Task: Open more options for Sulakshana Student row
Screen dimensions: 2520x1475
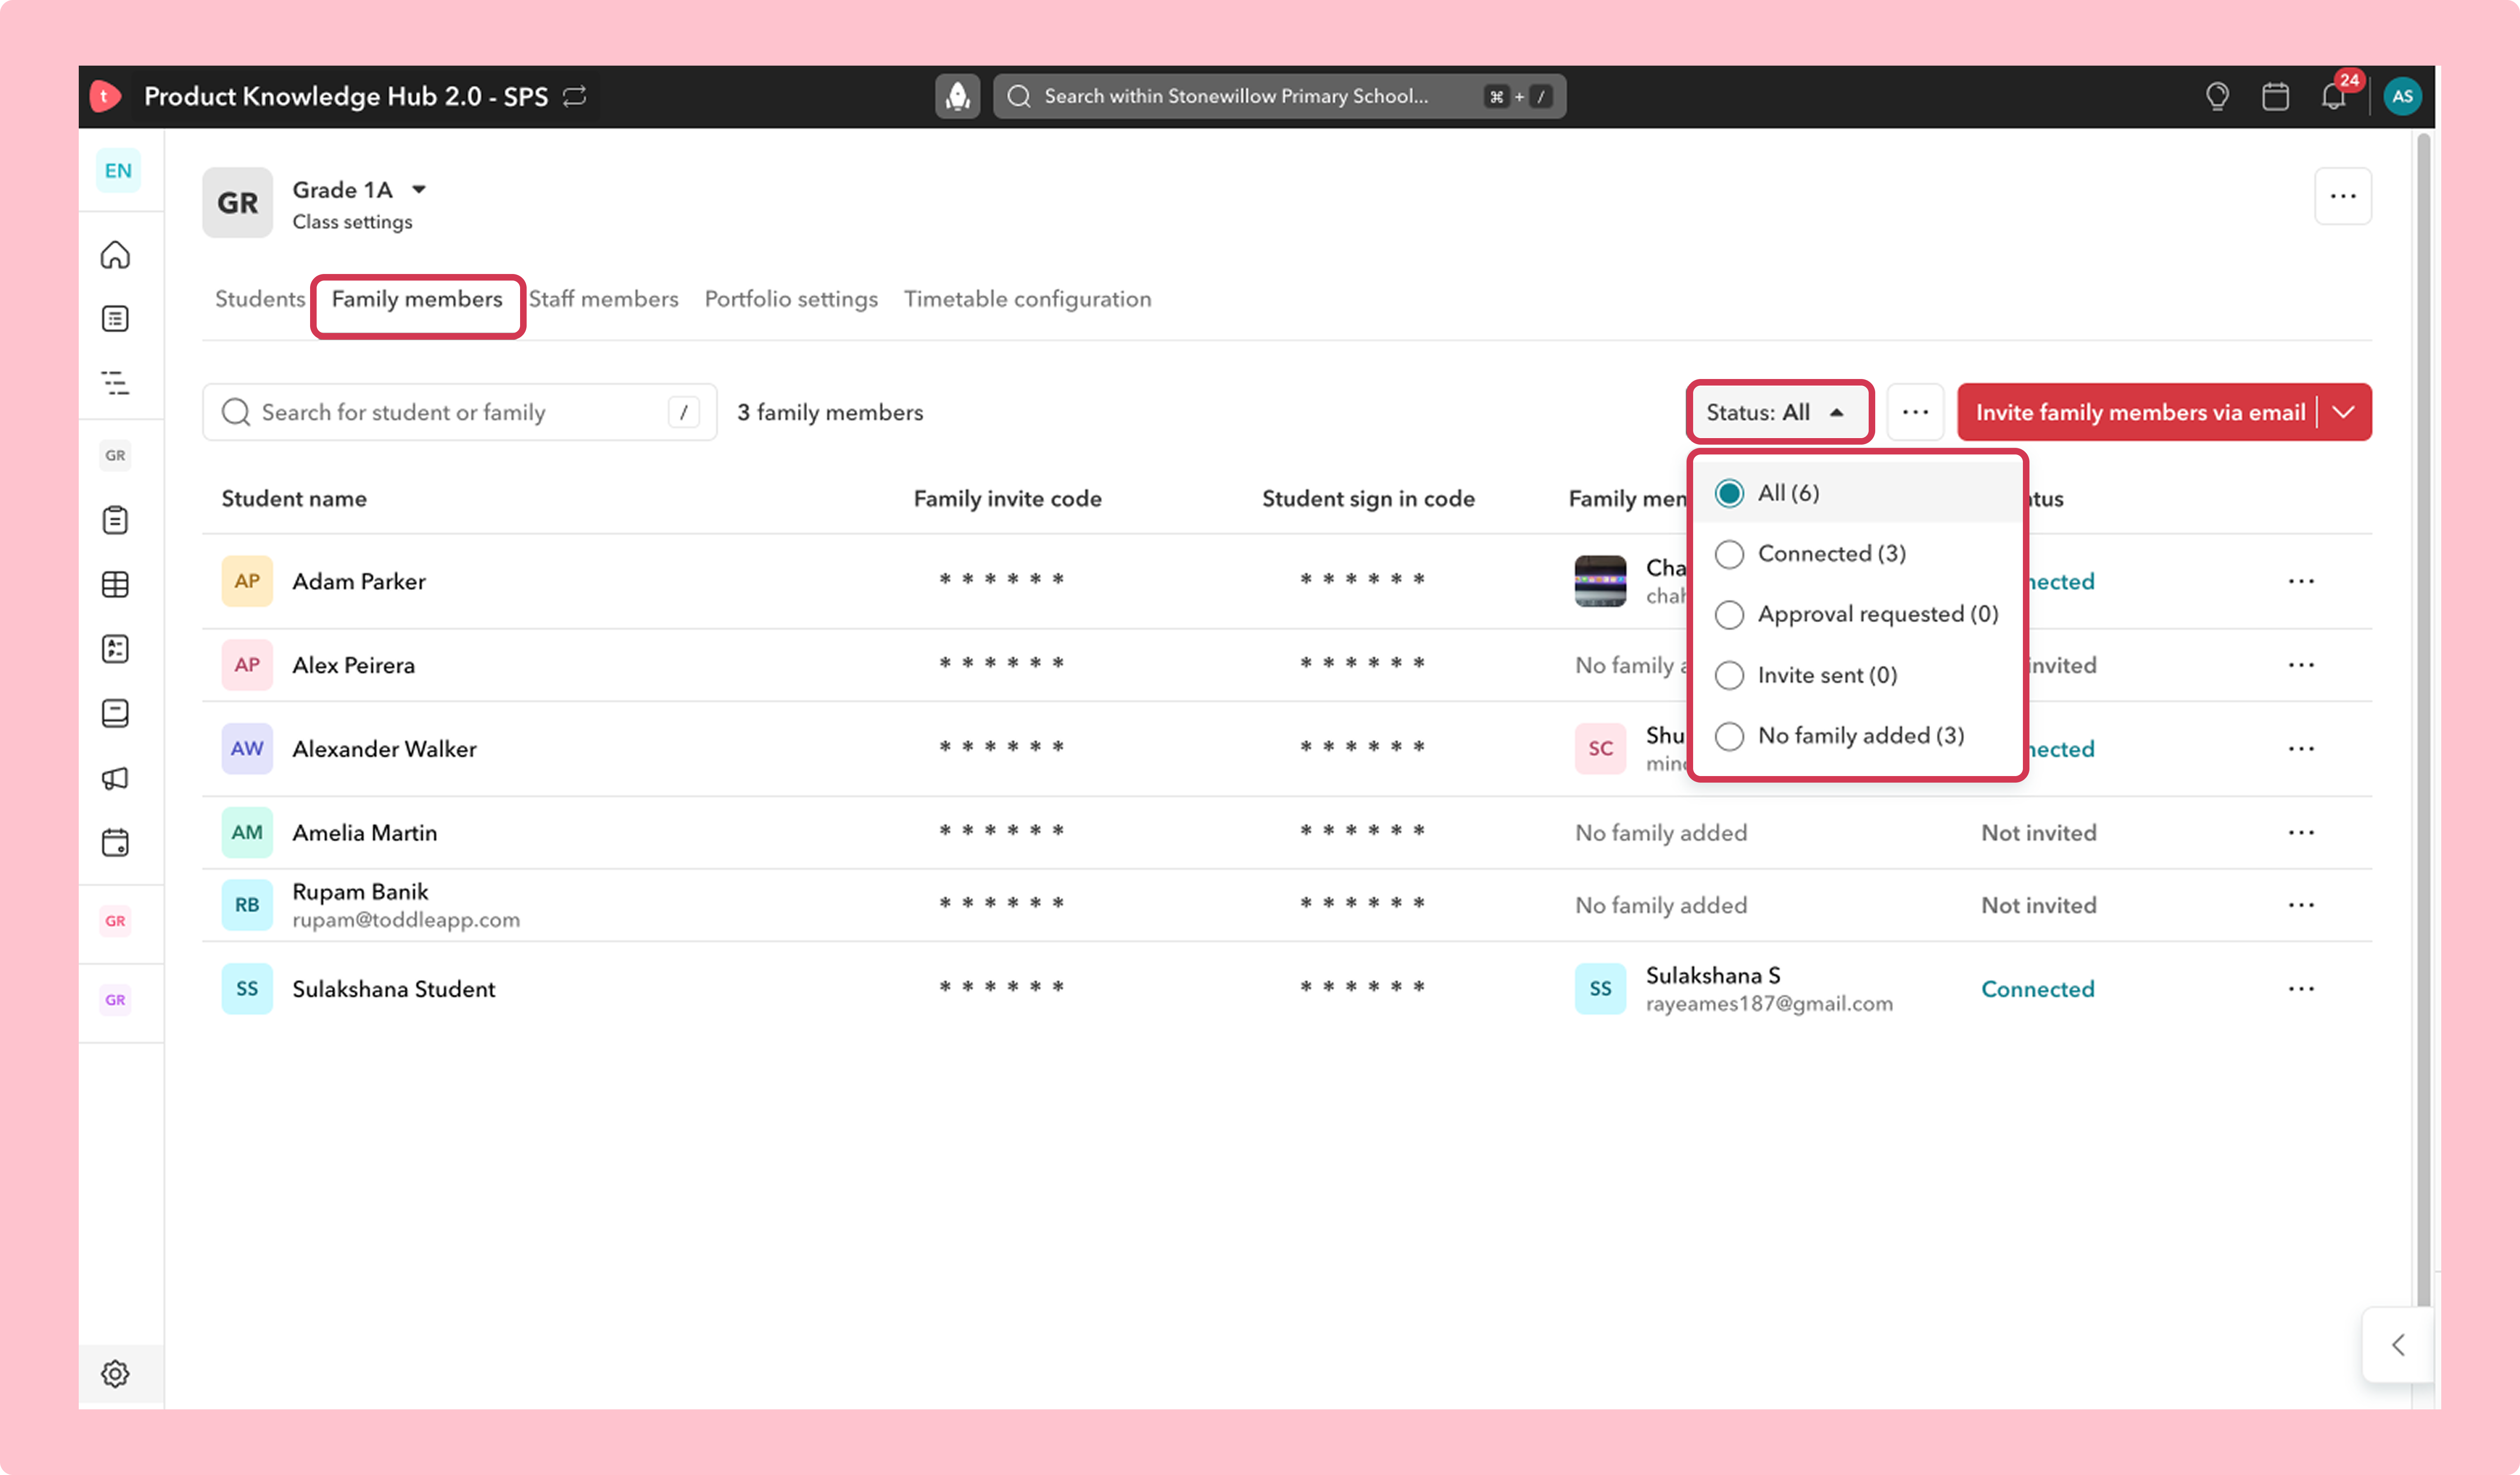Action: pos(2301,989)
